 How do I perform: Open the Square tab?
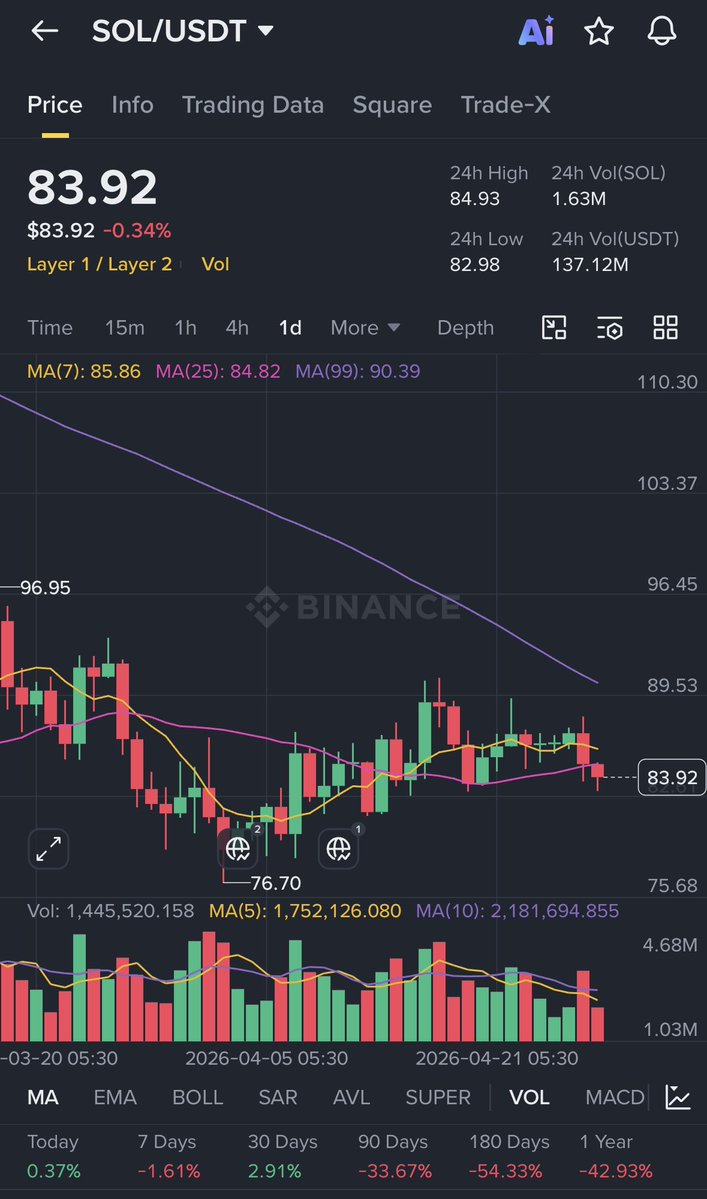click(392, 105)
